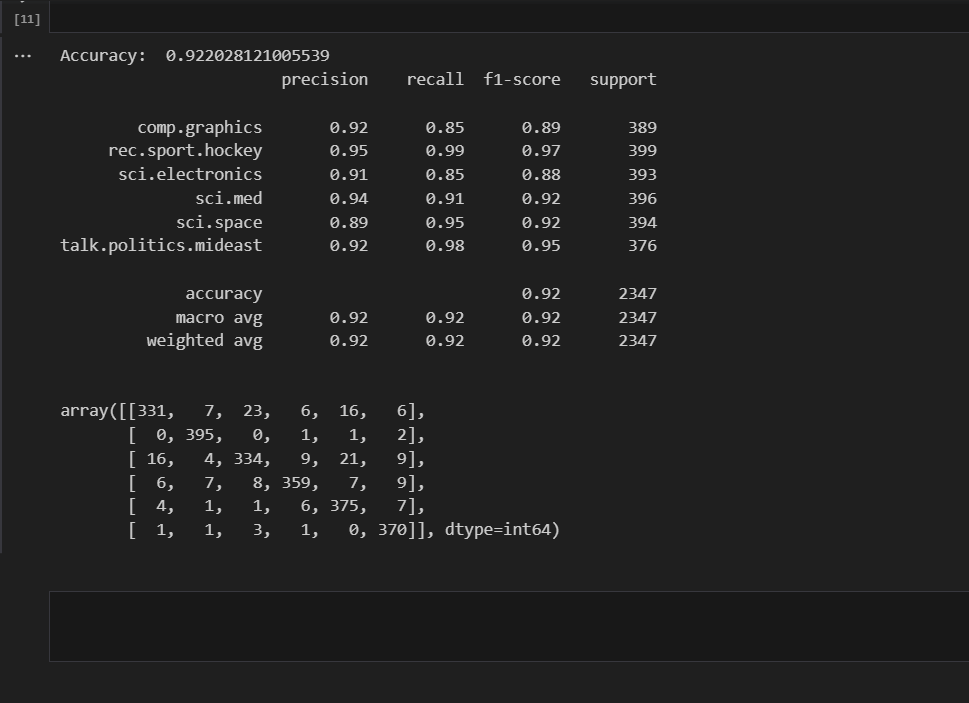Click the total support value 2347 in accuracy row
Screen dimensions: 969x703
tap(637, 294)
